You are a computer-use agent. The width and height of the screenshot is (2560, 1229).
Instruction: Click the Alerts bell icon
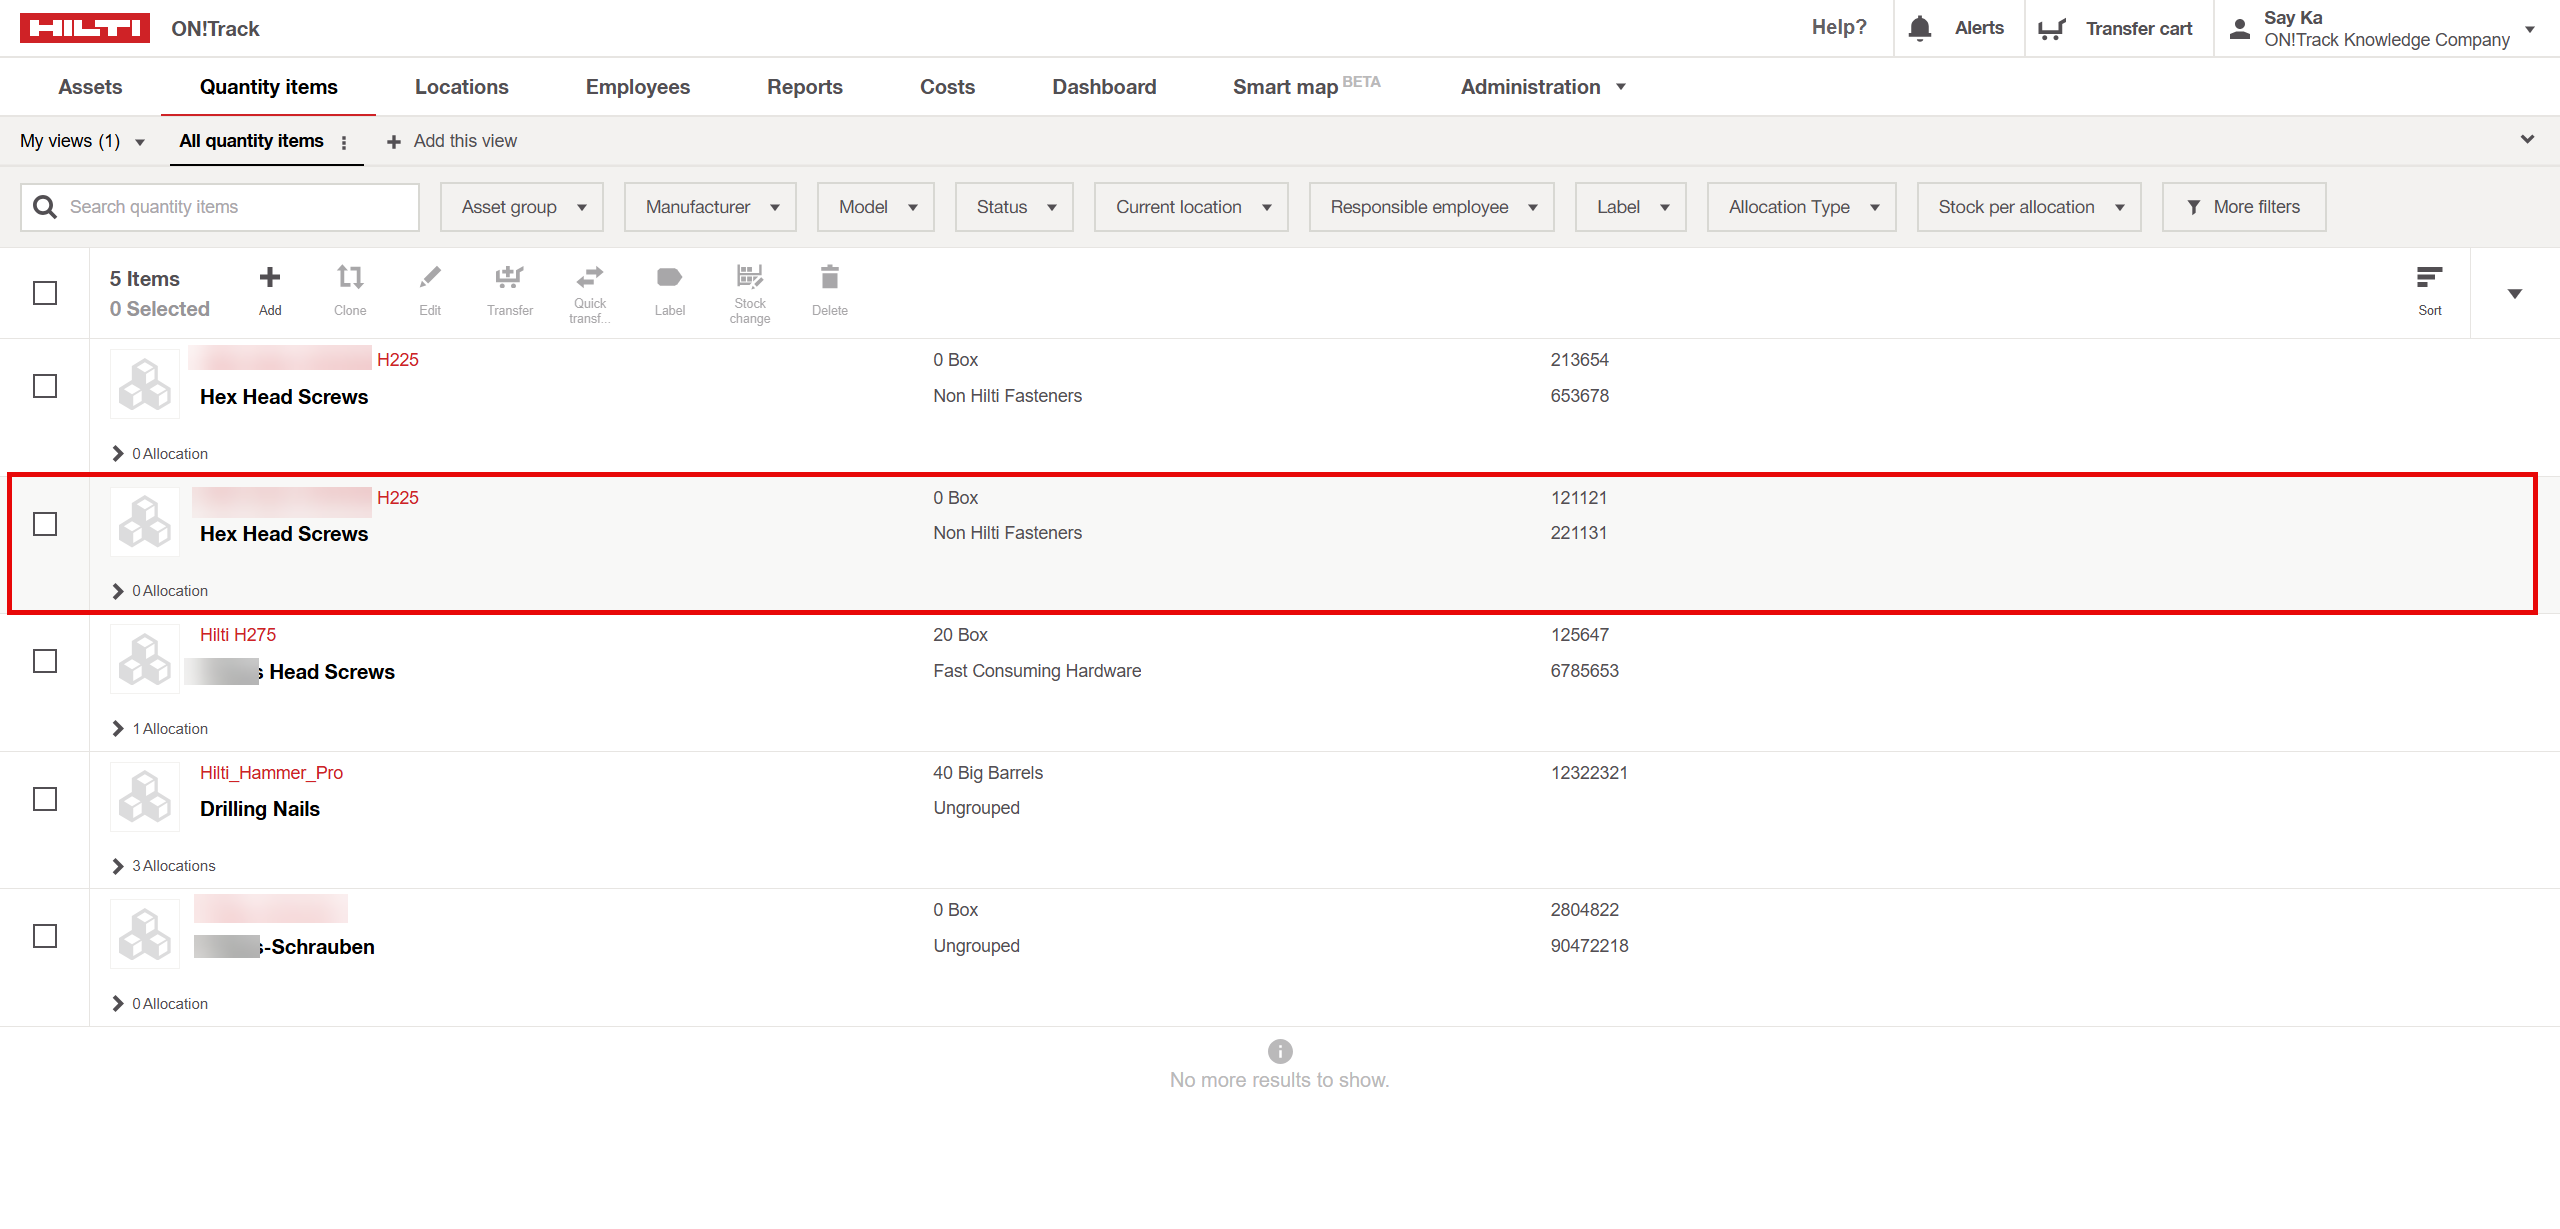[x=1919, y=28]
